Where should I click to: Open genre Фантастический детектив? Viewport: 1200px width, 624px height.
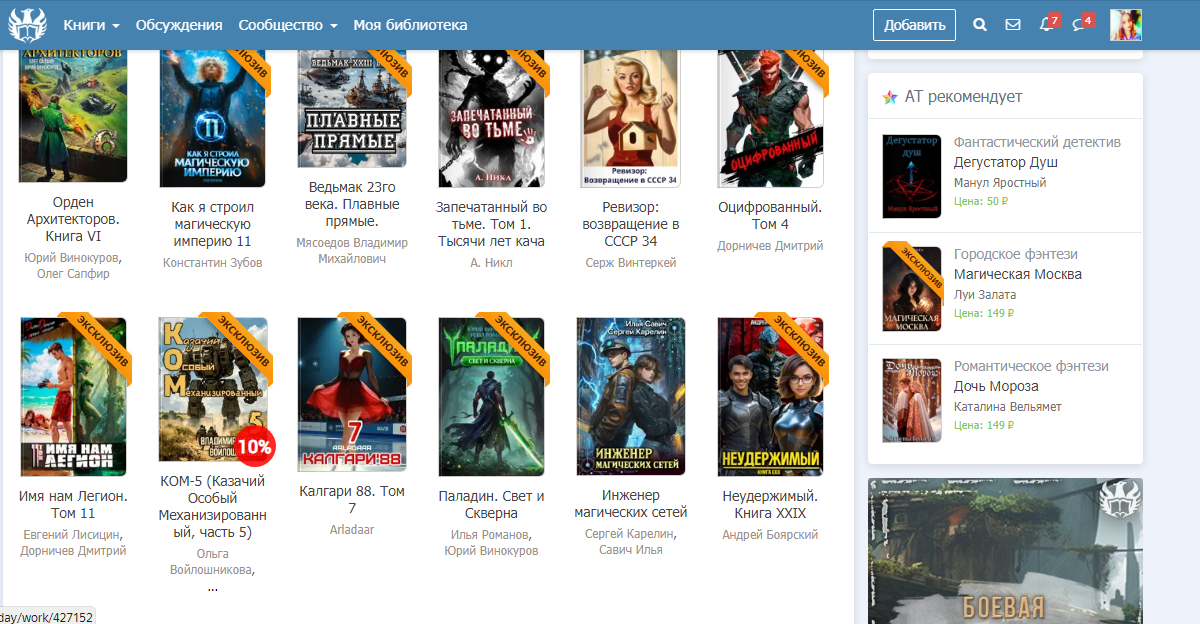1037,142
